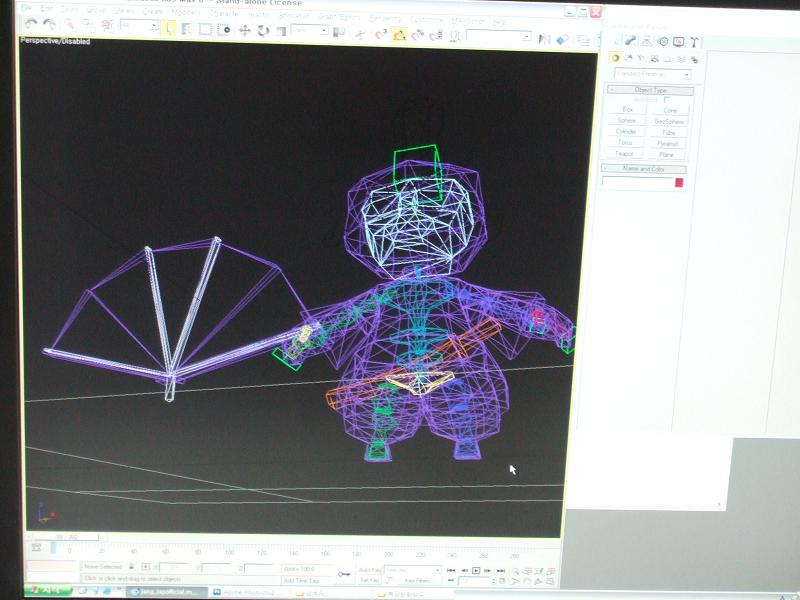The image size is (800, 600).
Task: Open named selection sets dropdown
Action: 498,36
